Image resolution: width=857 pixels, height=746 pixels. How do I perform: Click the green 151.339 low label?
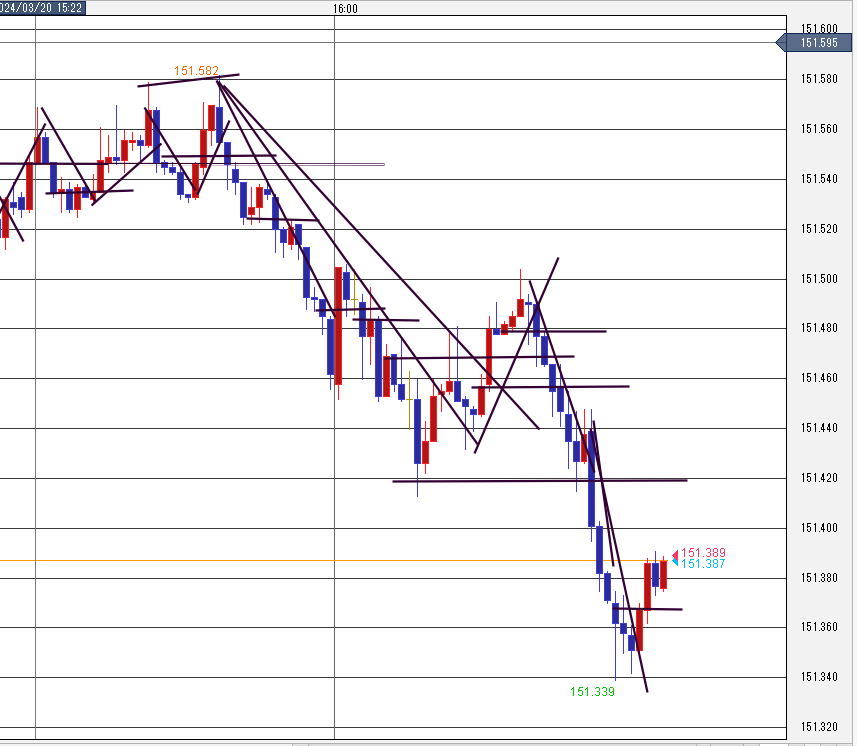pyautogui.click(x=592, y=692)
